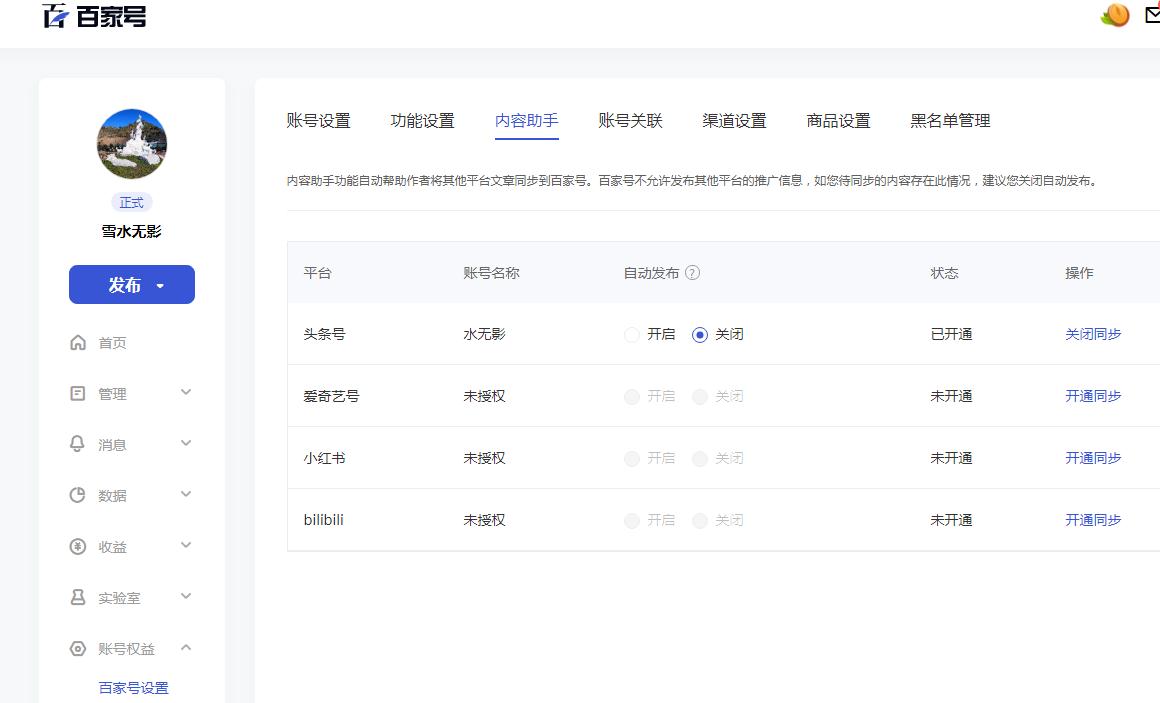The width and height of the screenshot is (1160, 703).
Task: Select 关闭 radio for 小红书 row
Action: pyautogui.click(x=700, y=459)
